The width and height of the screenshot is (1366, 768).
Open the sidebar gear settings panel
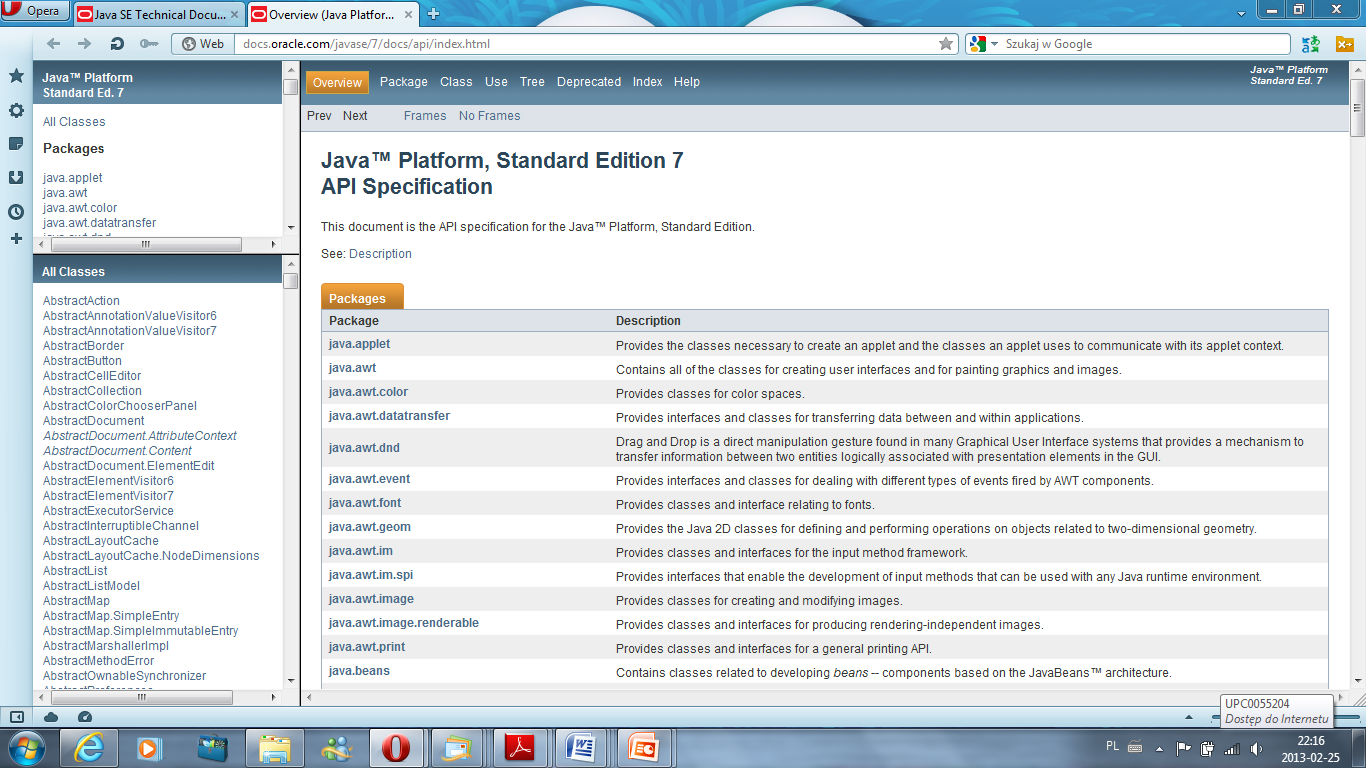pyautogui.click(x=16, y=110)
